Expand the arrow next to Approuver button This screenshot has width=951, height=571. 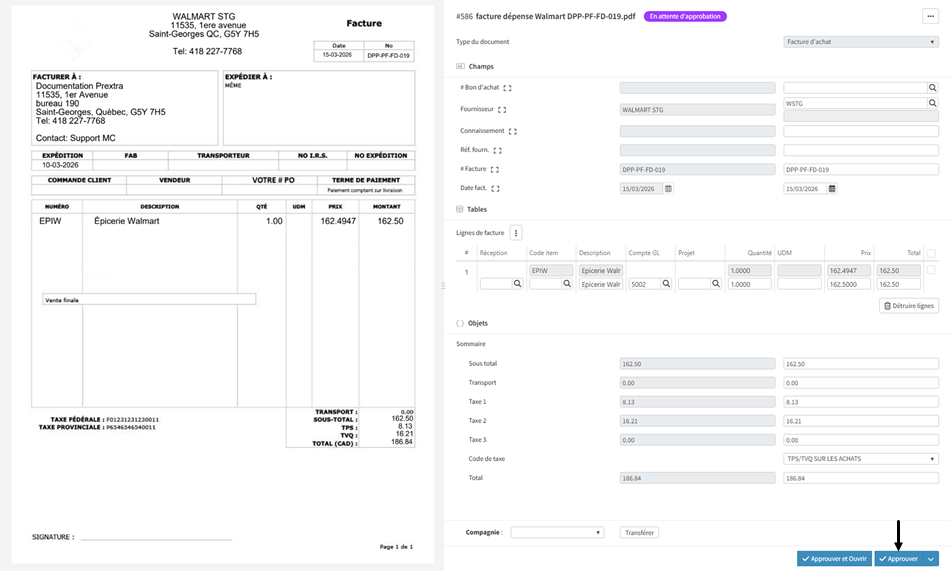pos(932,559)
